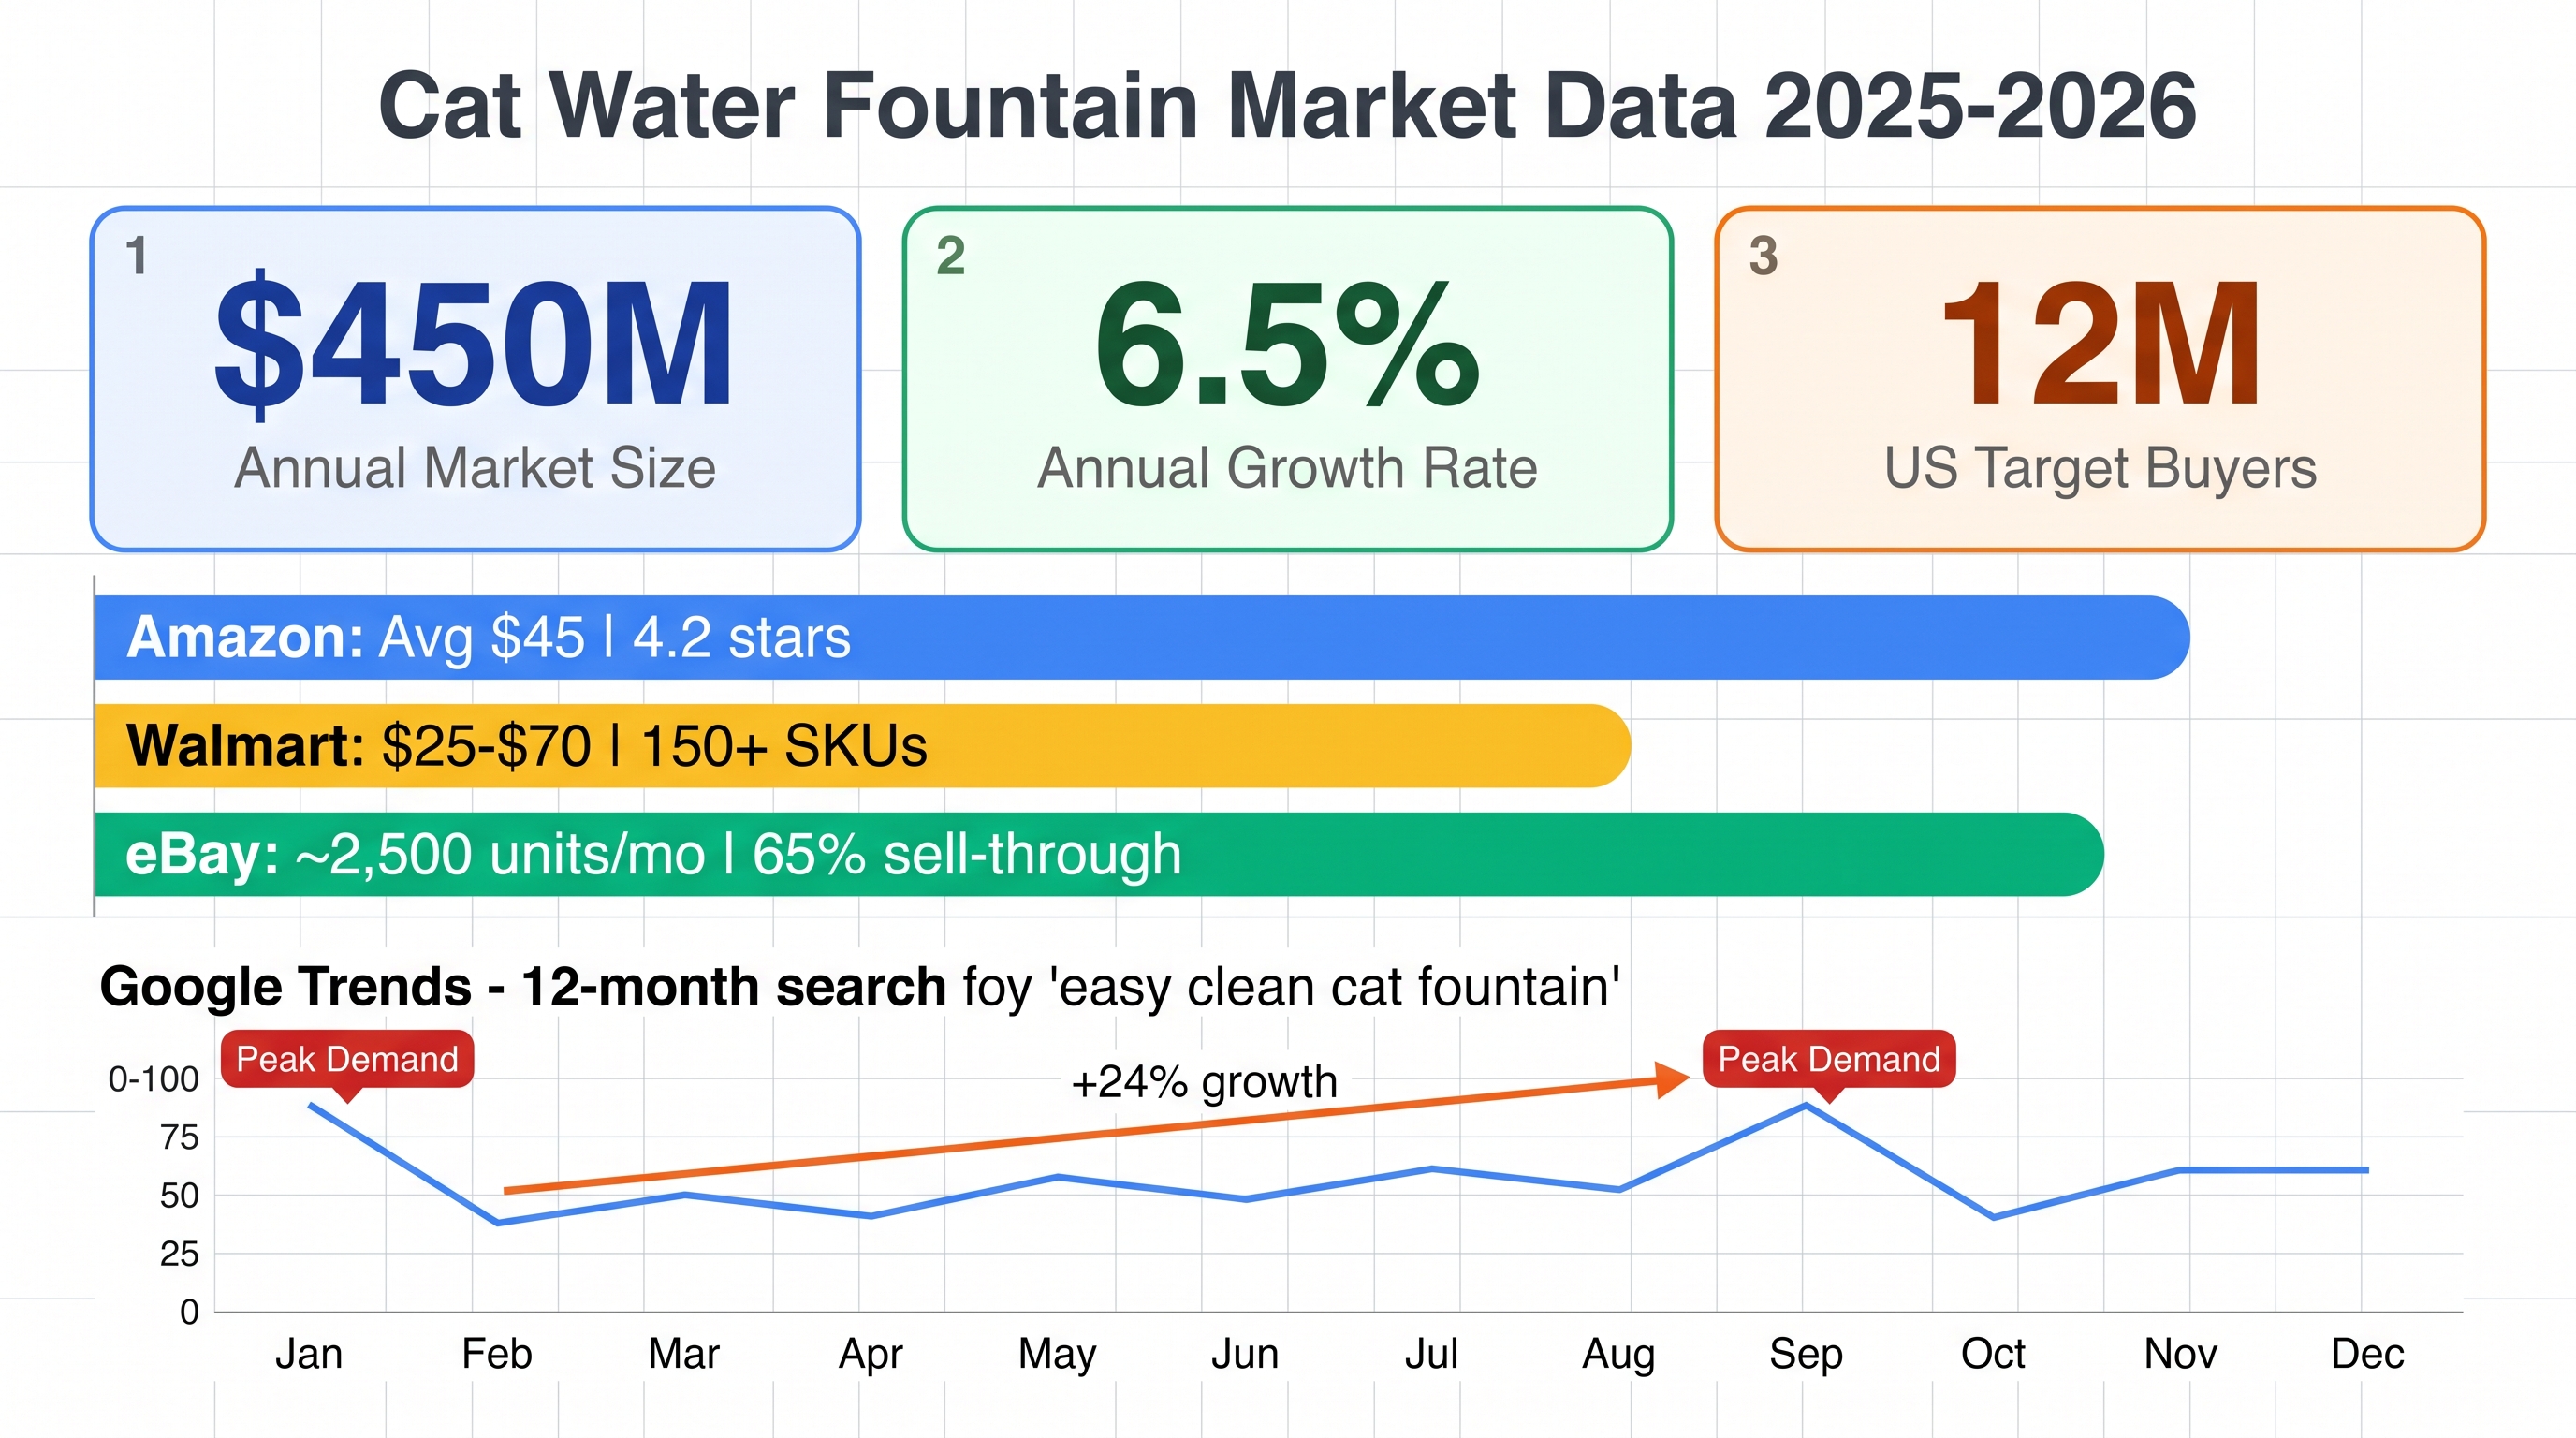The image size is (2576, 1438).
Task: Click the October low point on trend line
Action: 1994,1217
